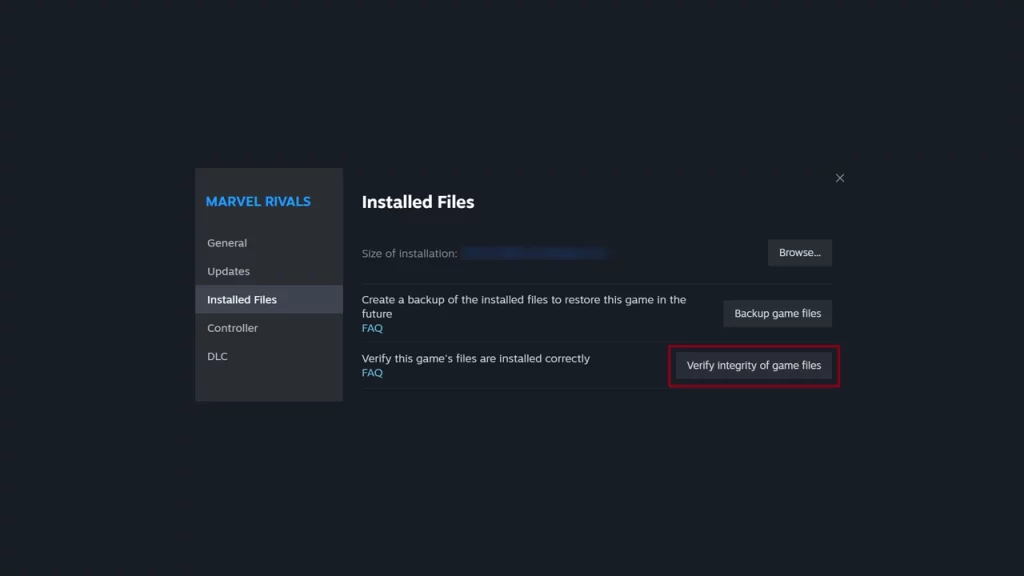Click the Browse... button
The width and height of the screenshot is (1024, 576).
tap(799, 253)
